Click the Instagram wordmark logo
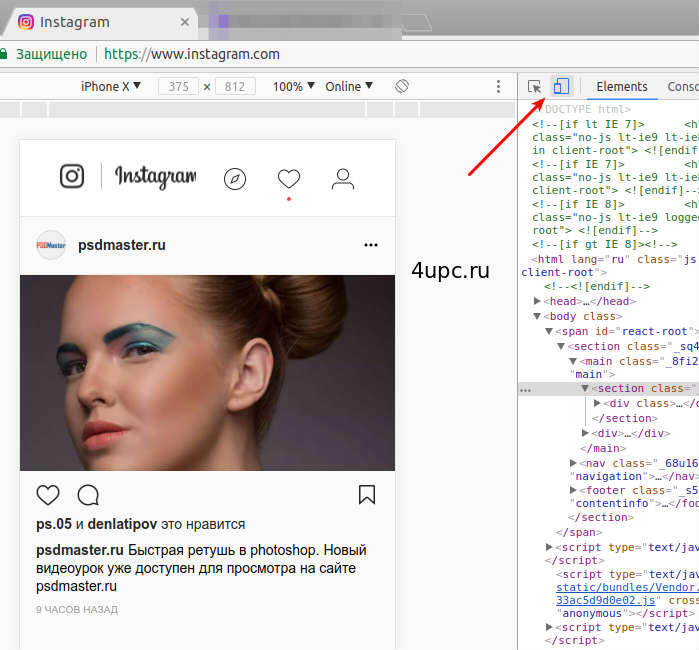Viewport: 699px width, 650px height. click(x=156, y=177)
